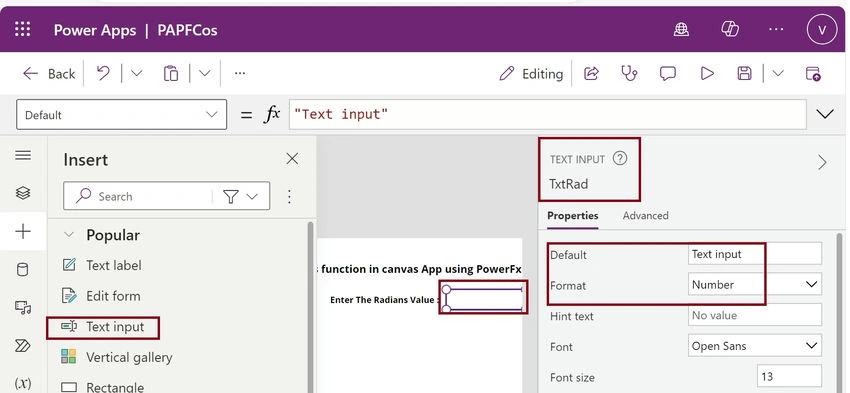The height and width of the screenshot is (393, 850).
Task: Go Back using the arrow button
Action: pos(49,74)
